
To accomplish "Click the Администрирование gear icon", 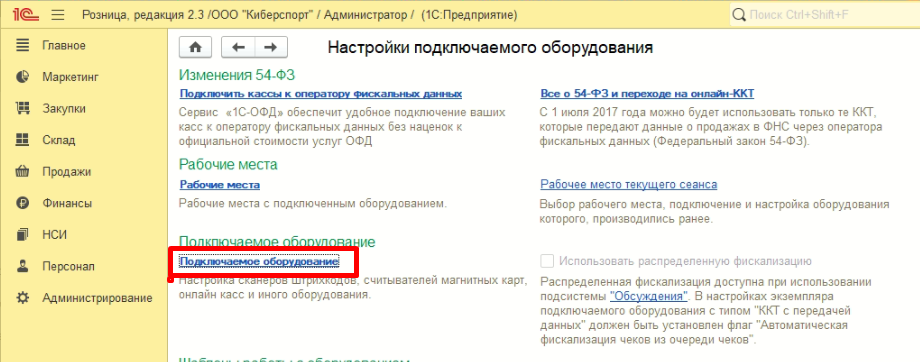I will [23, 298].
